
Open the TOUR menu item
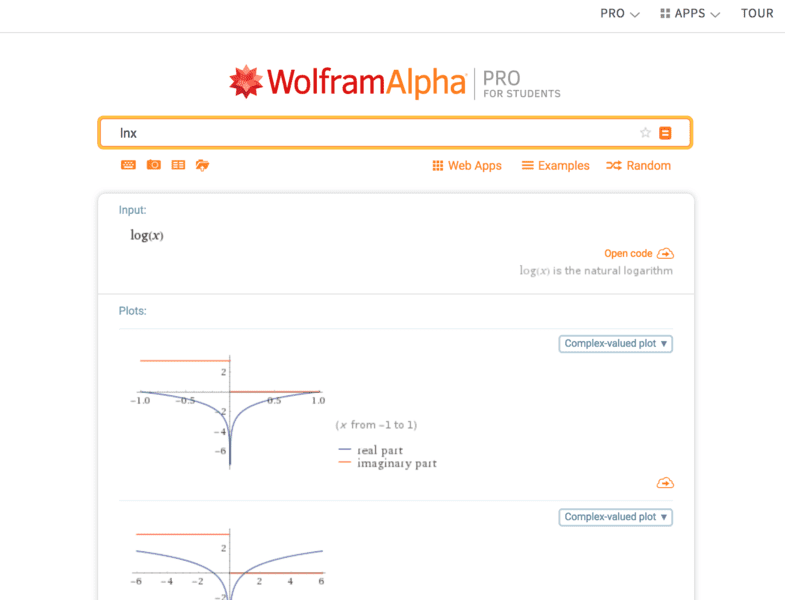757,14
